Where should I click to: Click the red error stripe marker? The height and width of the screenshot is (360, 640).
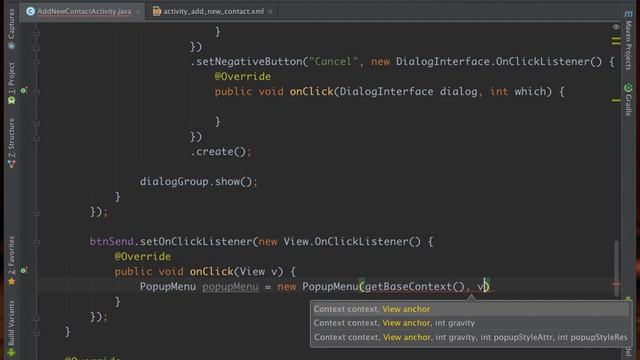pos(616,284)
